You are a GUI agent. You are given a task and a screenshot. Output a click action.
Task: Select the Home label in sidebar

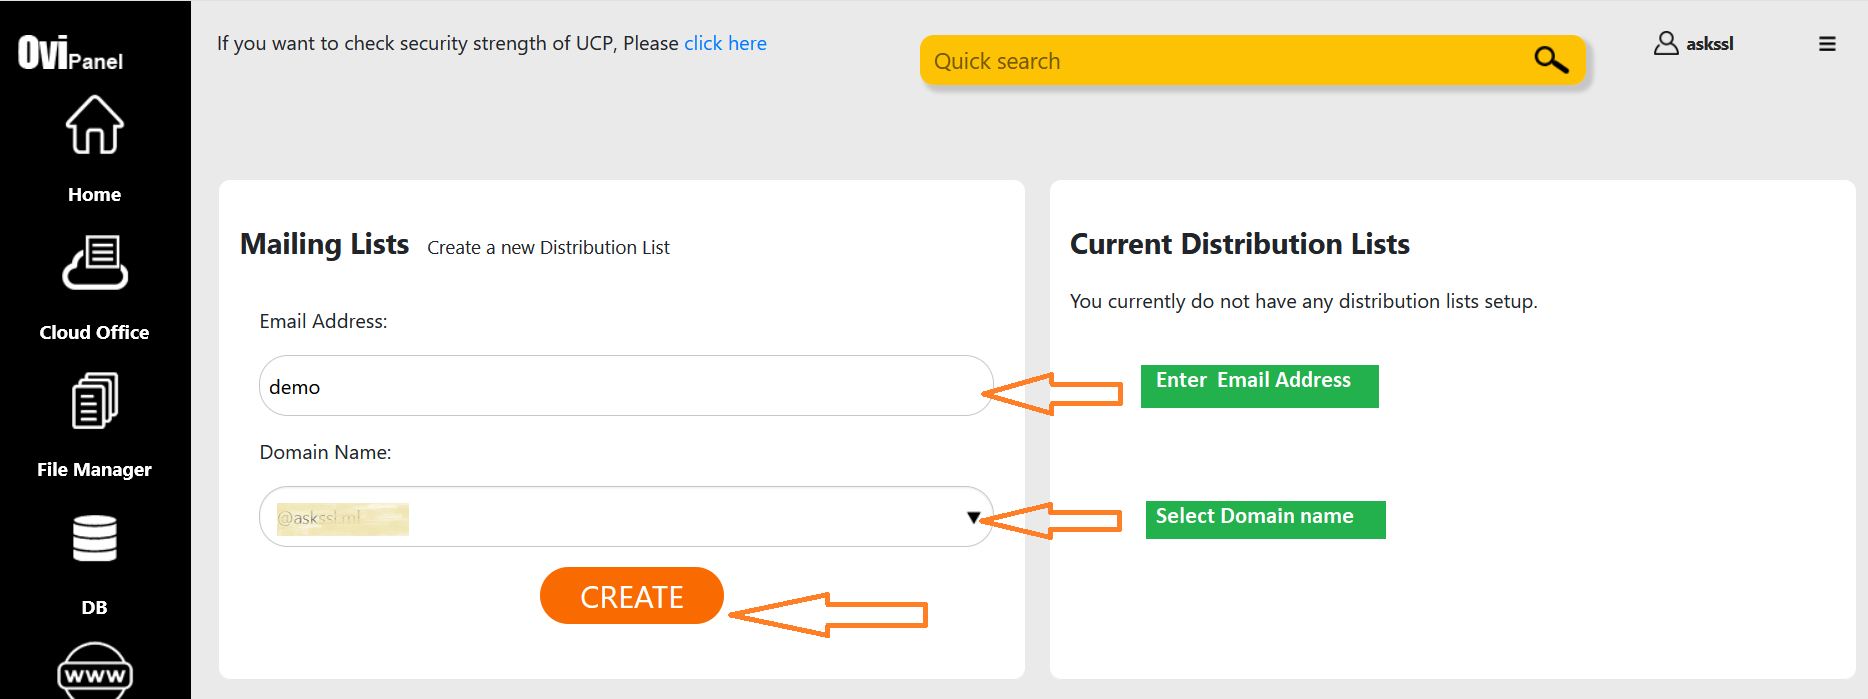pyautogui.click(x=94, y=195)
